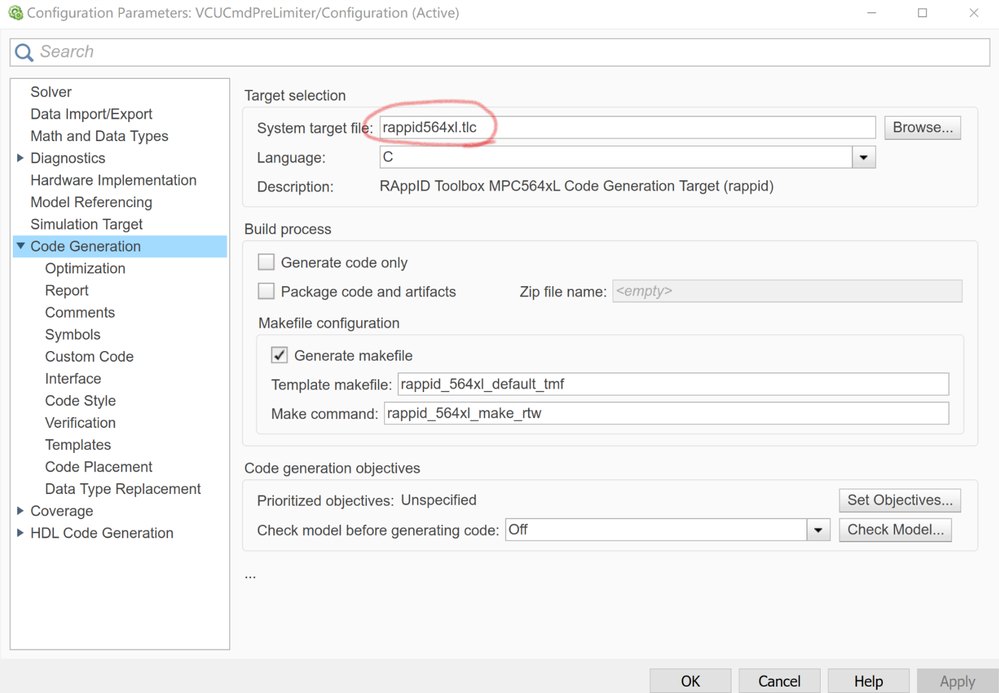The image size is (999, 693).
Task: Select Symbols in the tree
Action: pos(73,335)
